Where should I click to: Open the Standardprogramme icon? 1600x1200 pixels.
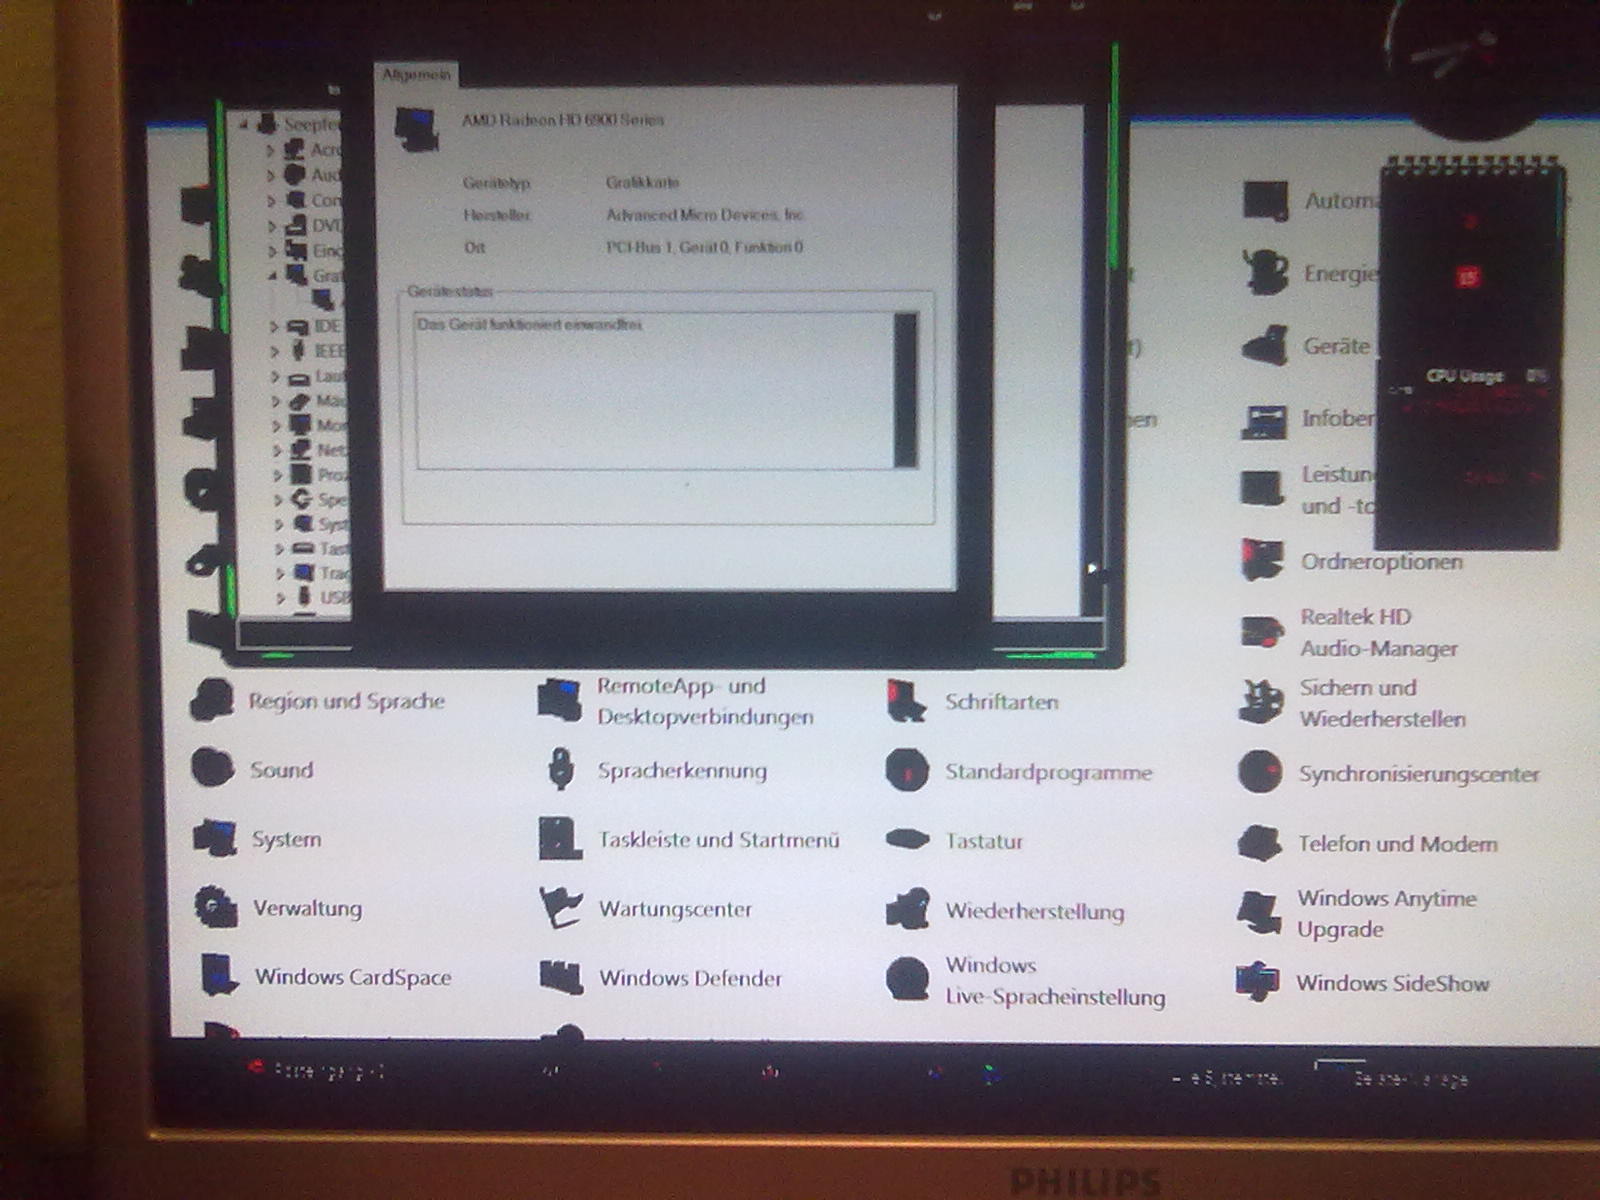[x=907, y=771]
